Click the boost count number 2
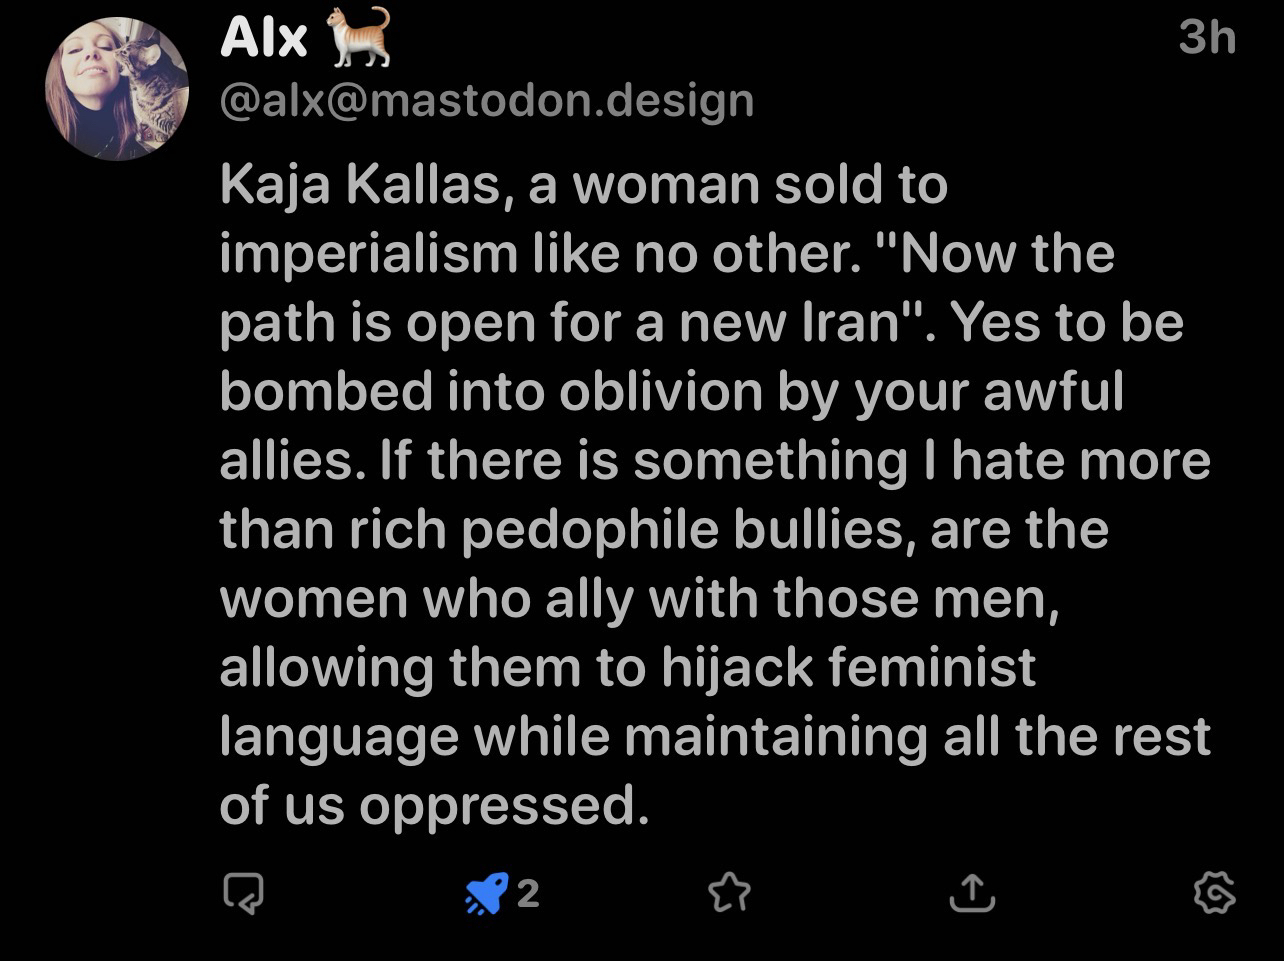This screenshot has width=1284, height=961. (x=528, y=893)
